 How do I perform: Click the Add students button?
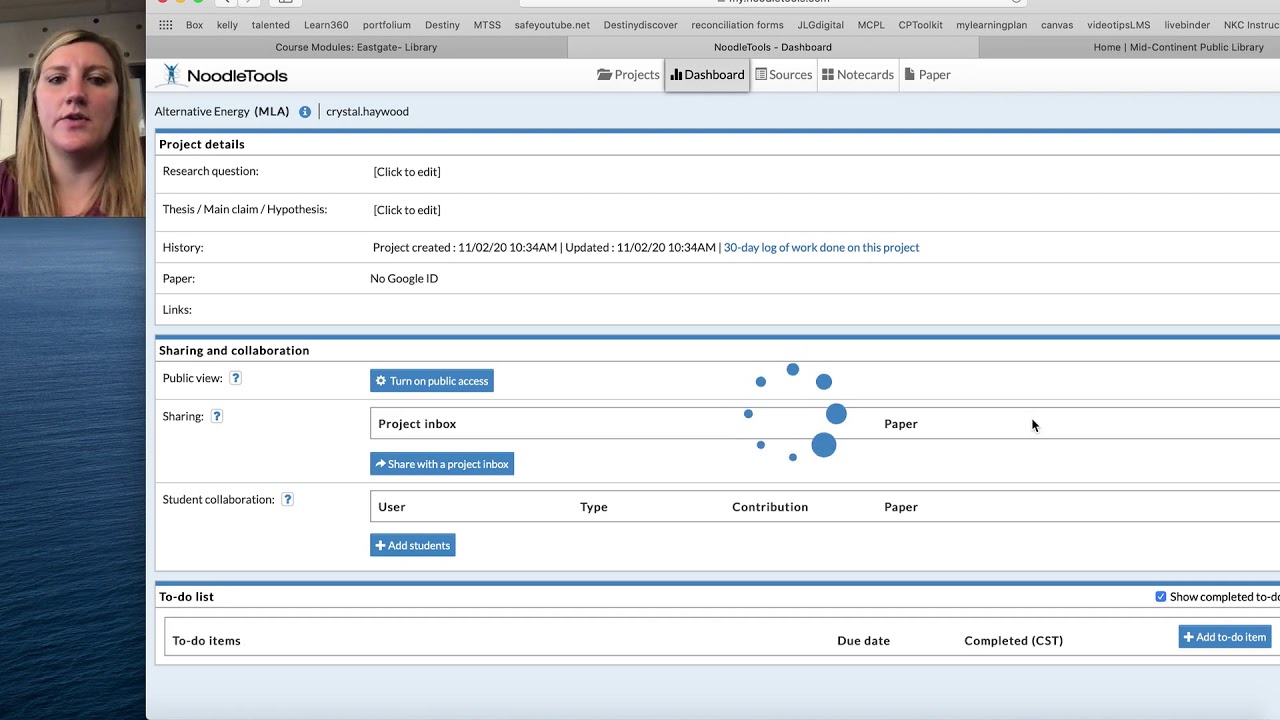point(413,545)
